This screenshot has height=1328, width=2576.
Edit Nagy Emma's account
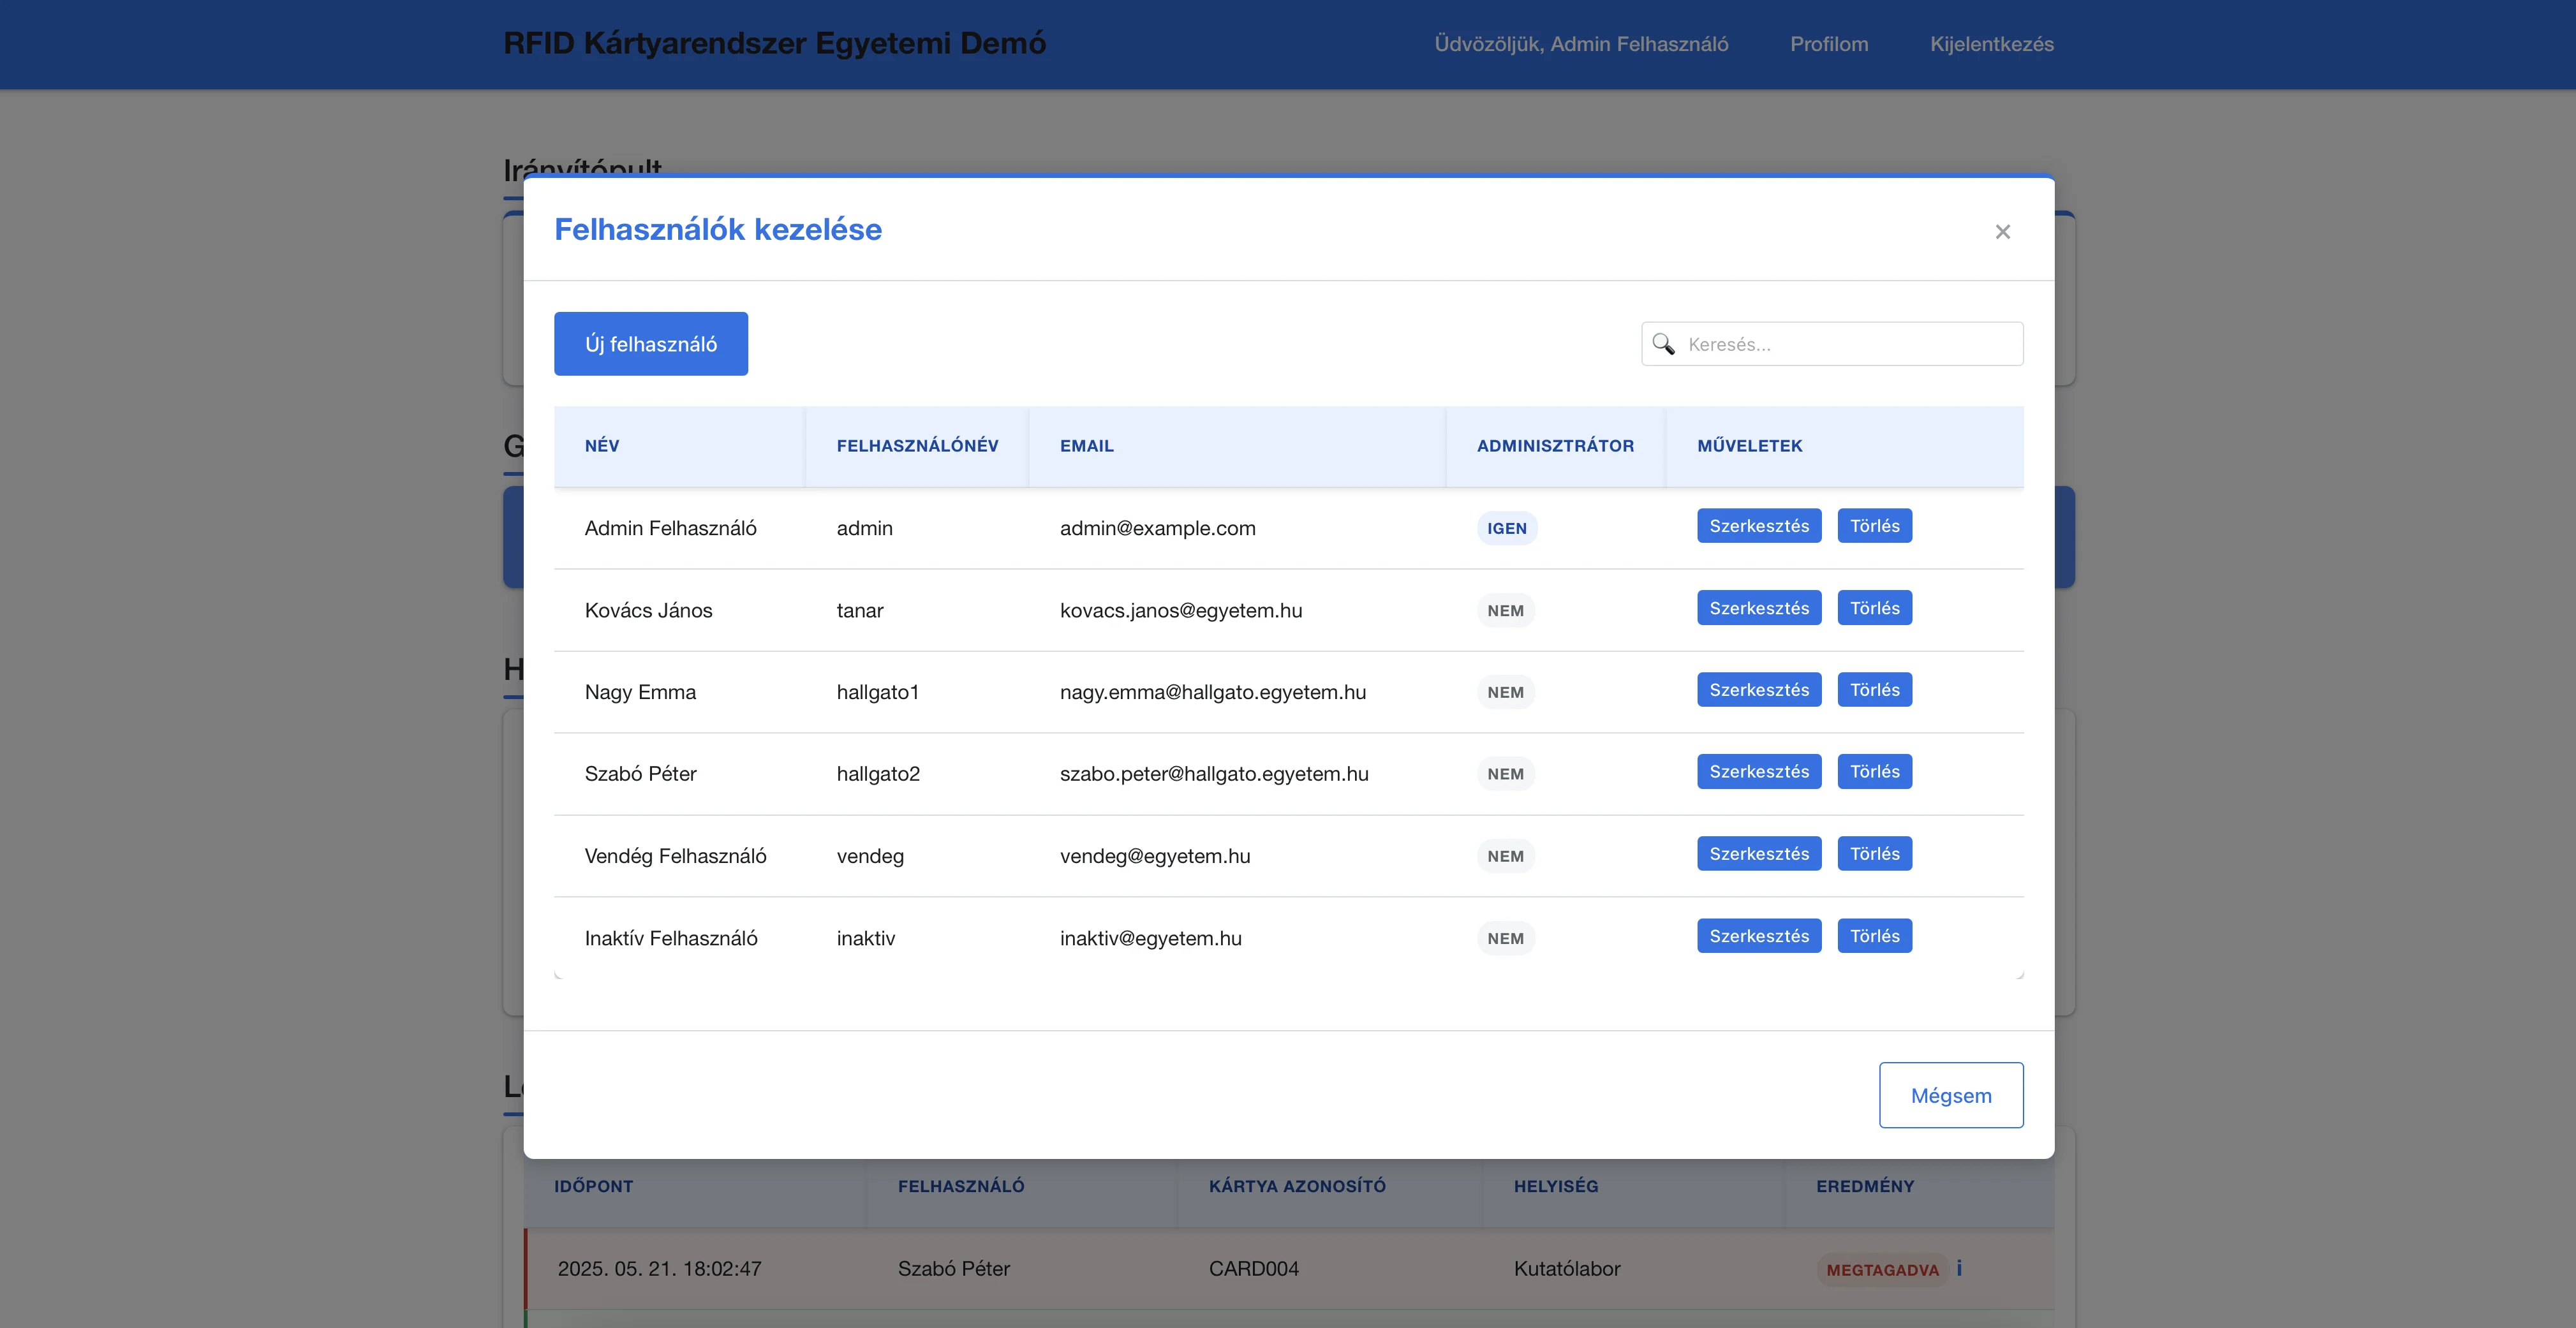pyautogui.click(x=1759, y=690)
